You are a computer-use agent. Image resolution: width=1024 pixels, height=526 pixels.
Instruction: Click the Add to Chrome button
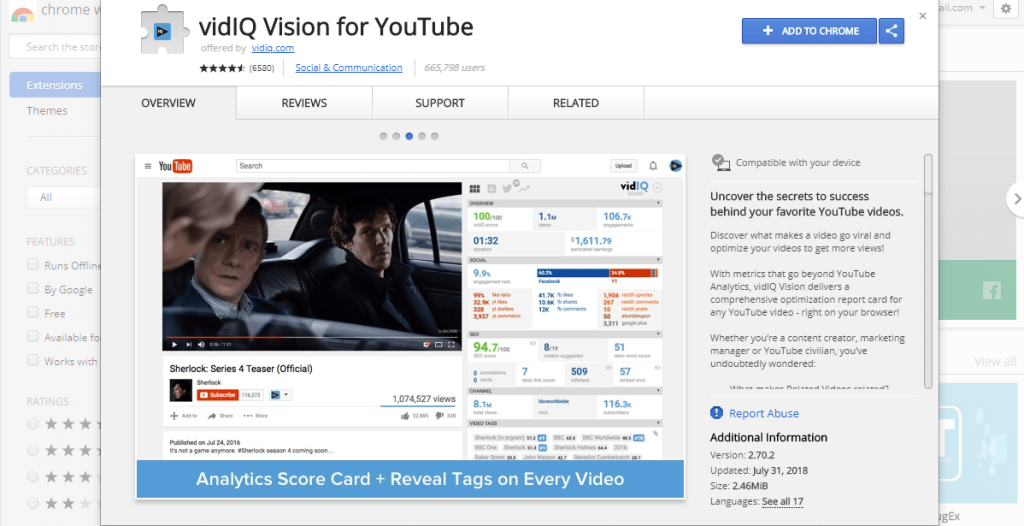coord(808,31)
